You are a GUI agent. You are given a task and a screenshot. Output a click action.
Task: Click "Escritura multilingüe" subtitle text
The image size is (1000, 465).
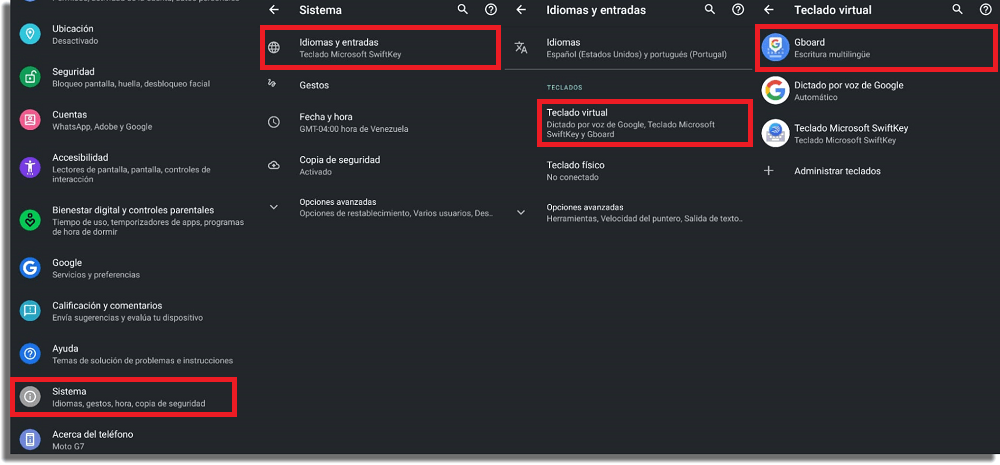832,54
